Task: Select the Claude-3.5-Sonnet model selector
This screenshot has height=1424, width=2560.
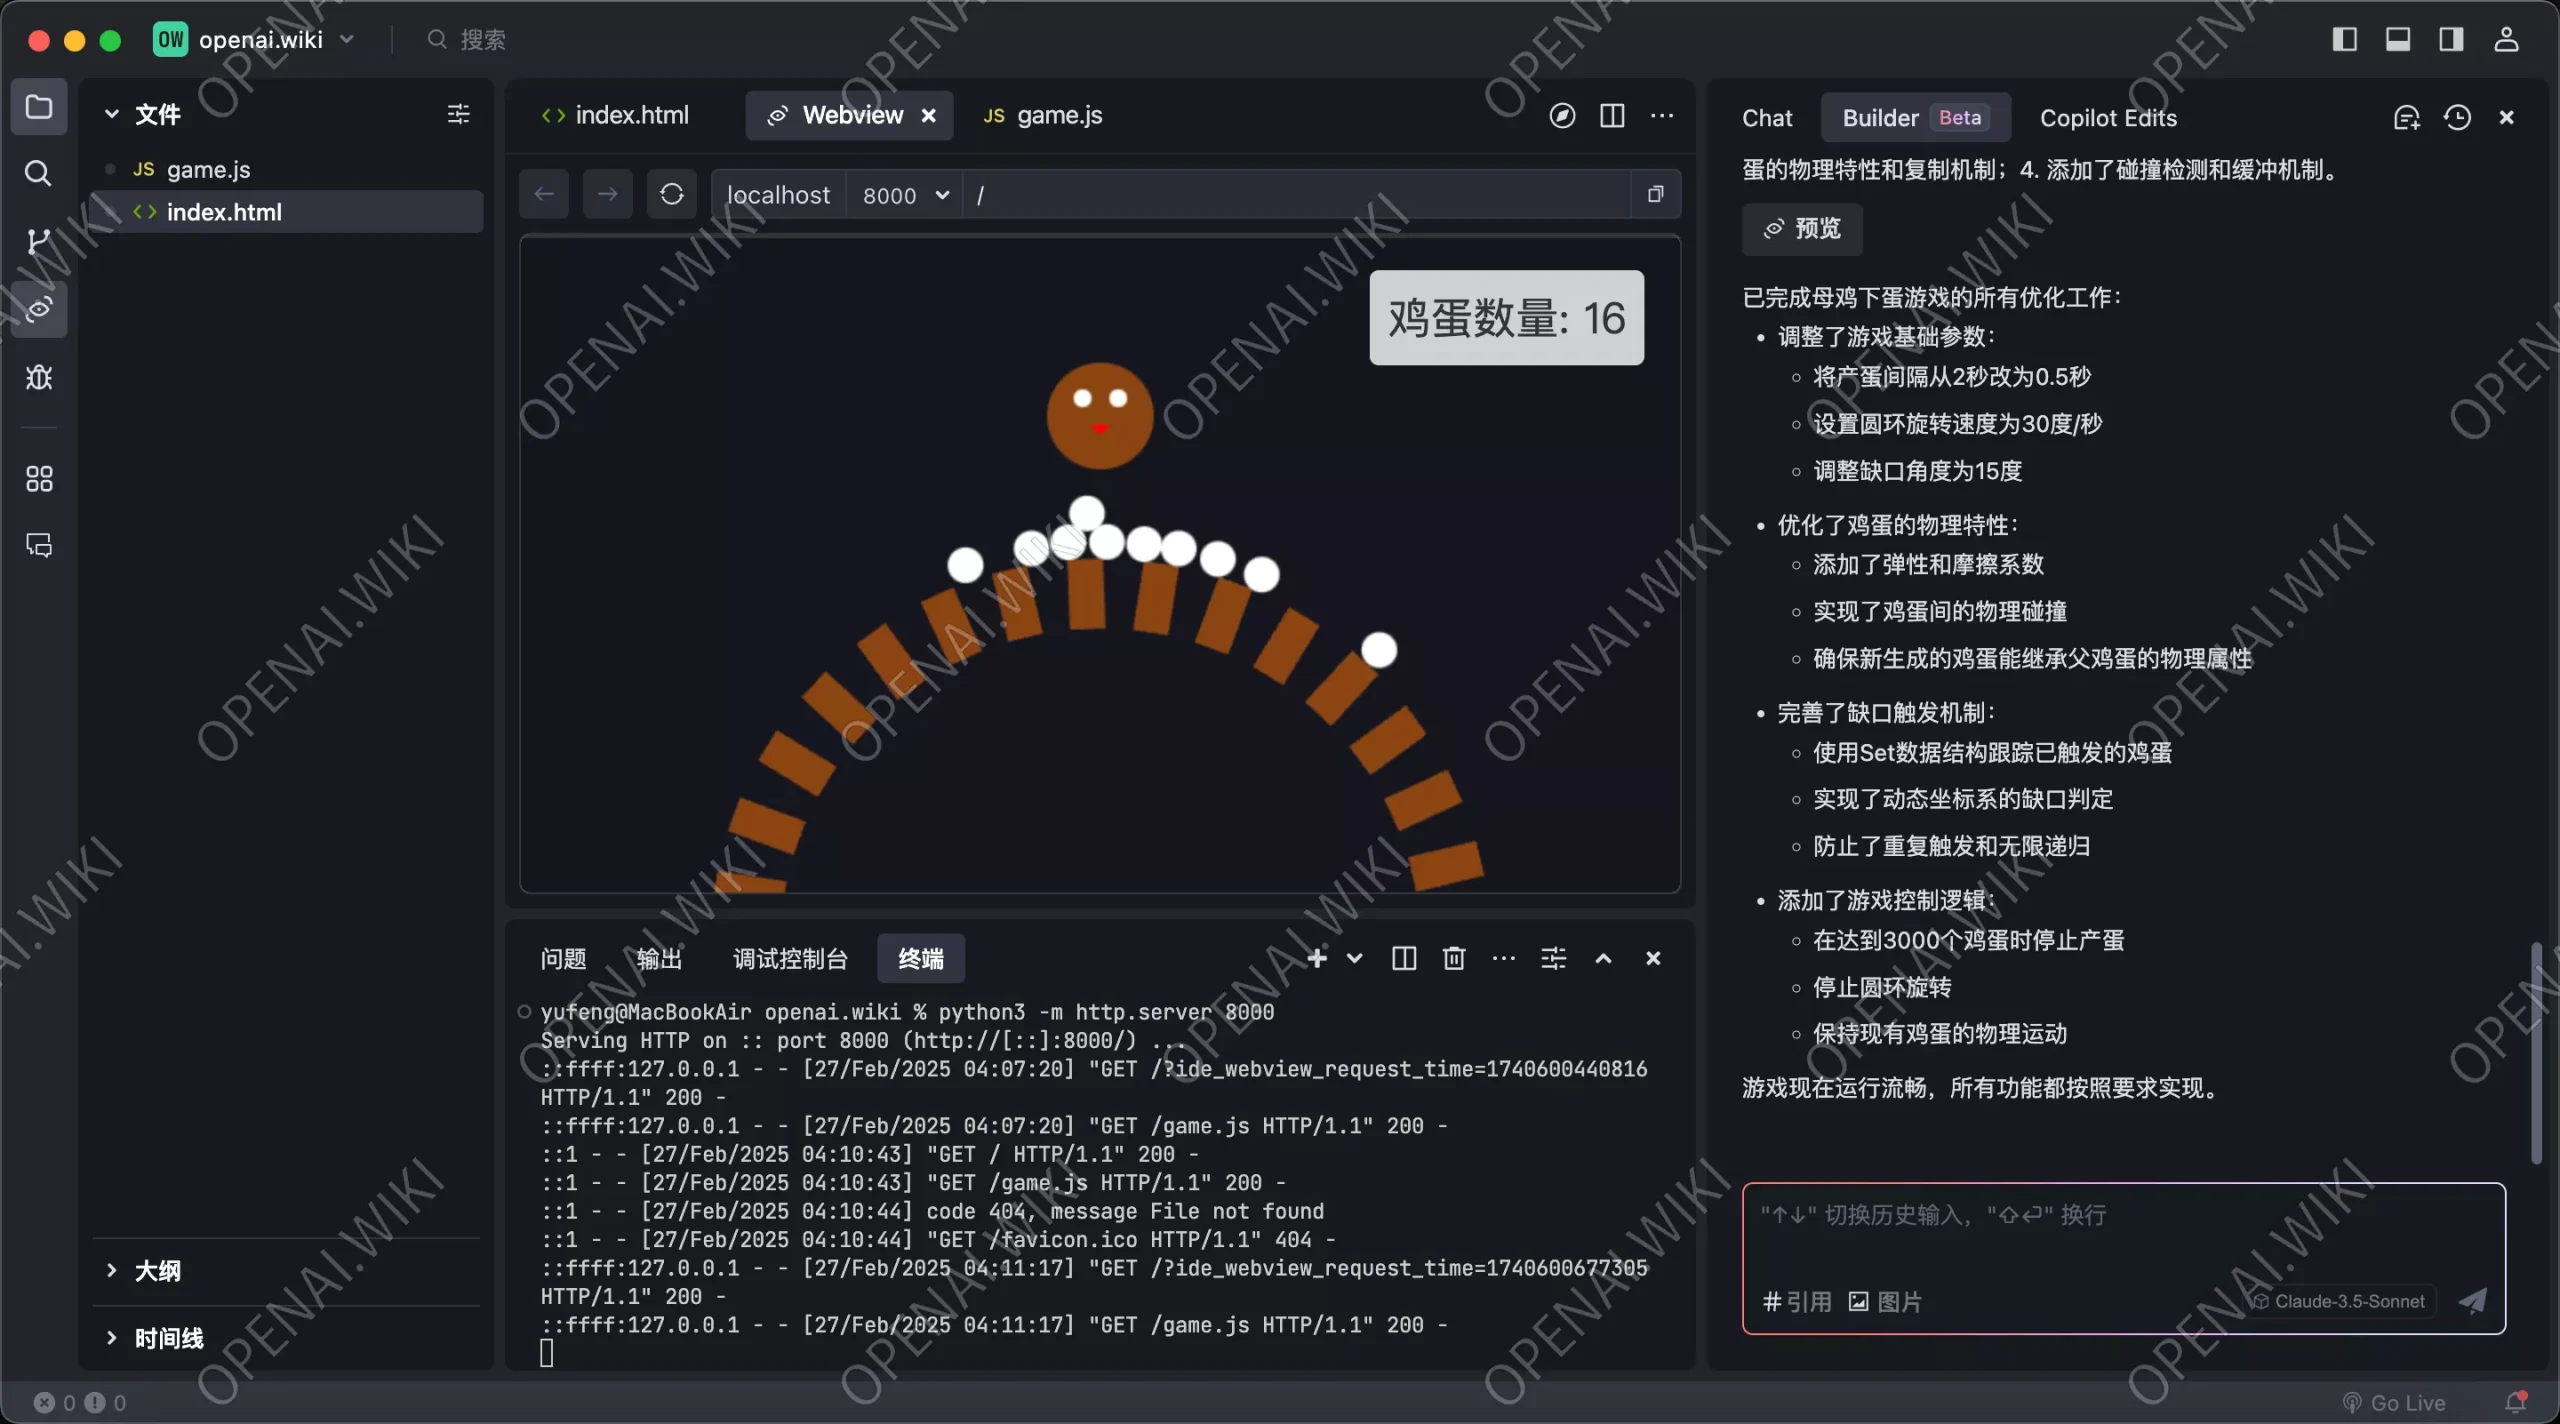Action: point(2338,1300)
